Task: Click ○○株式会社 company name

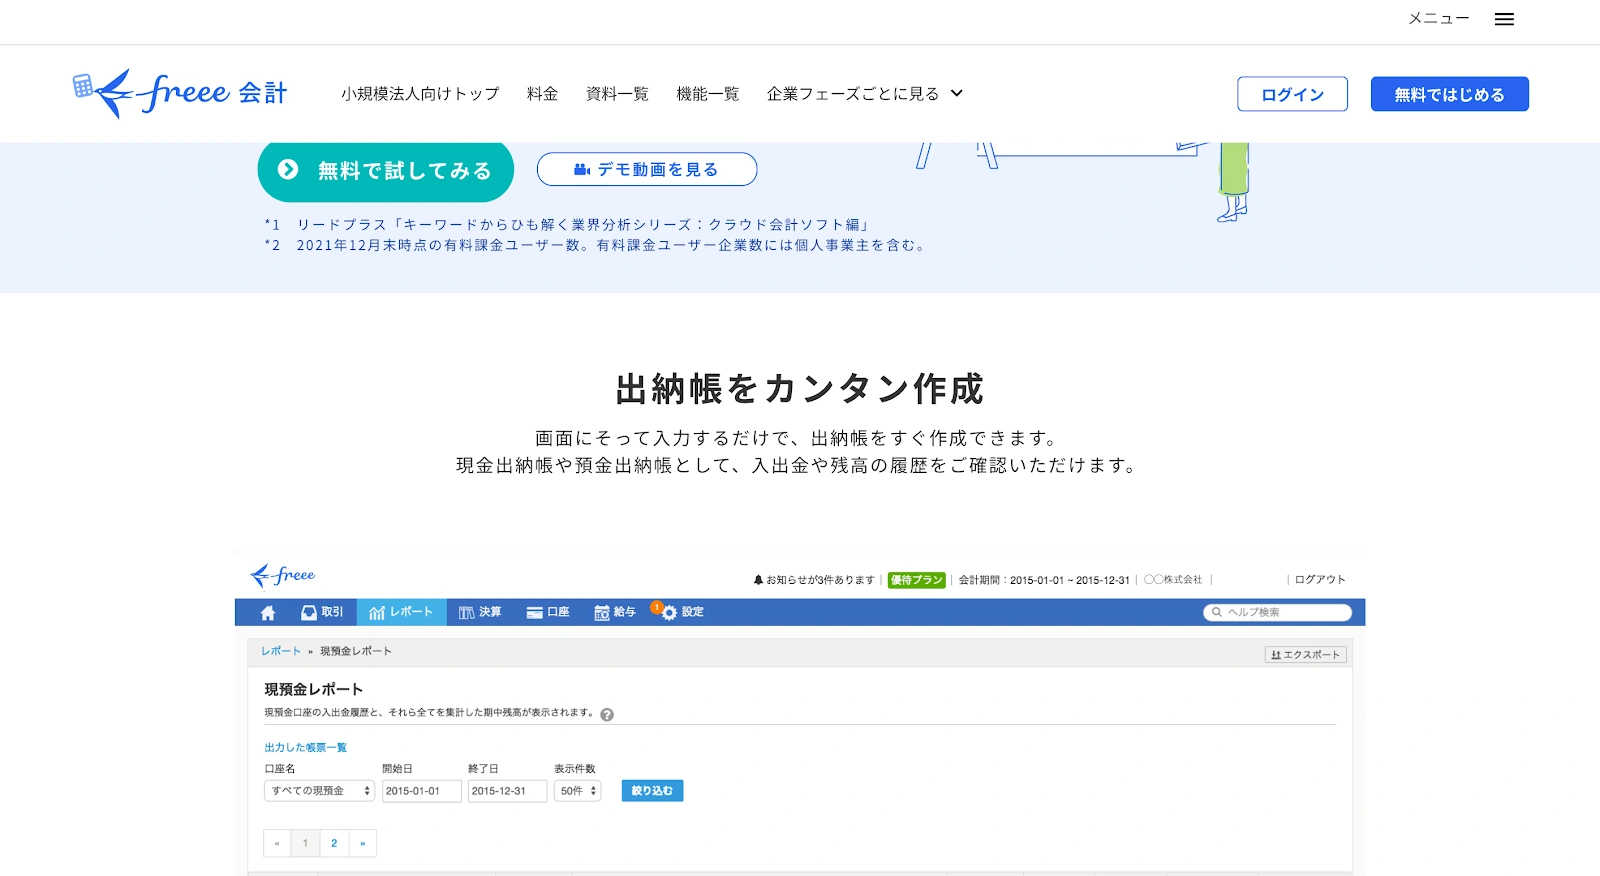Action: [x=1173, y=580]
